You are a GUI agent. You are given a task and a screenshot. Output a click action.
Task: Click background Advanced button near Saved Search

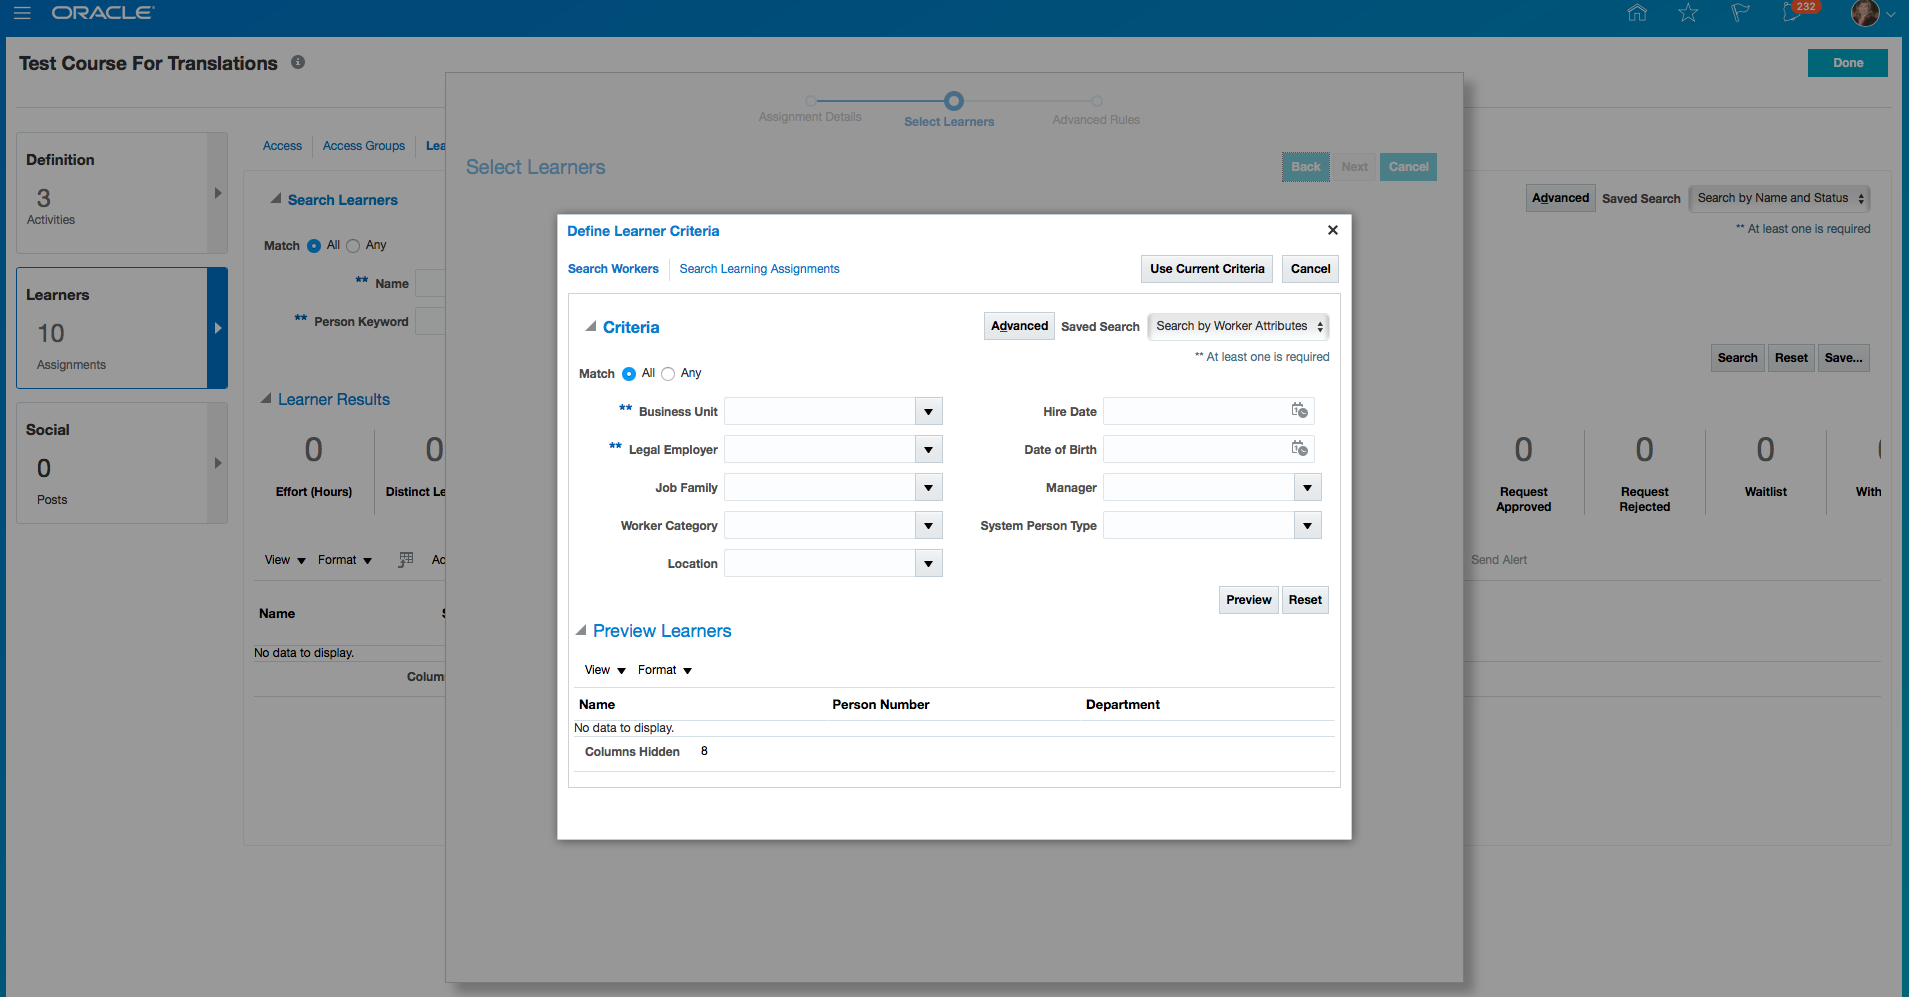pos(1560,198)
